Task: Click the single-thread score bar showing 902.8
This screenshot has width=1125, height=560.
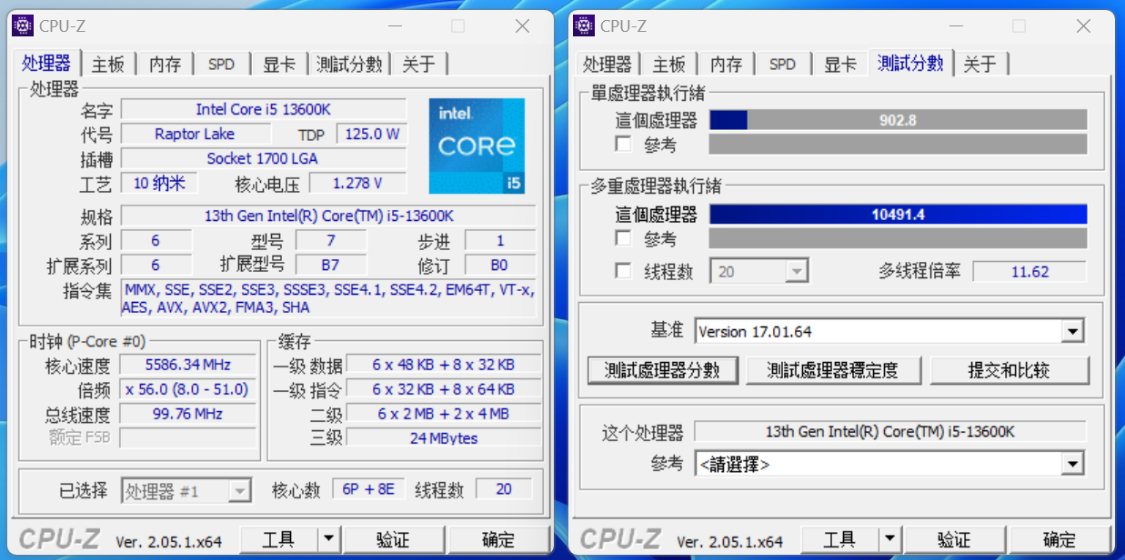Action: point(898,120)
